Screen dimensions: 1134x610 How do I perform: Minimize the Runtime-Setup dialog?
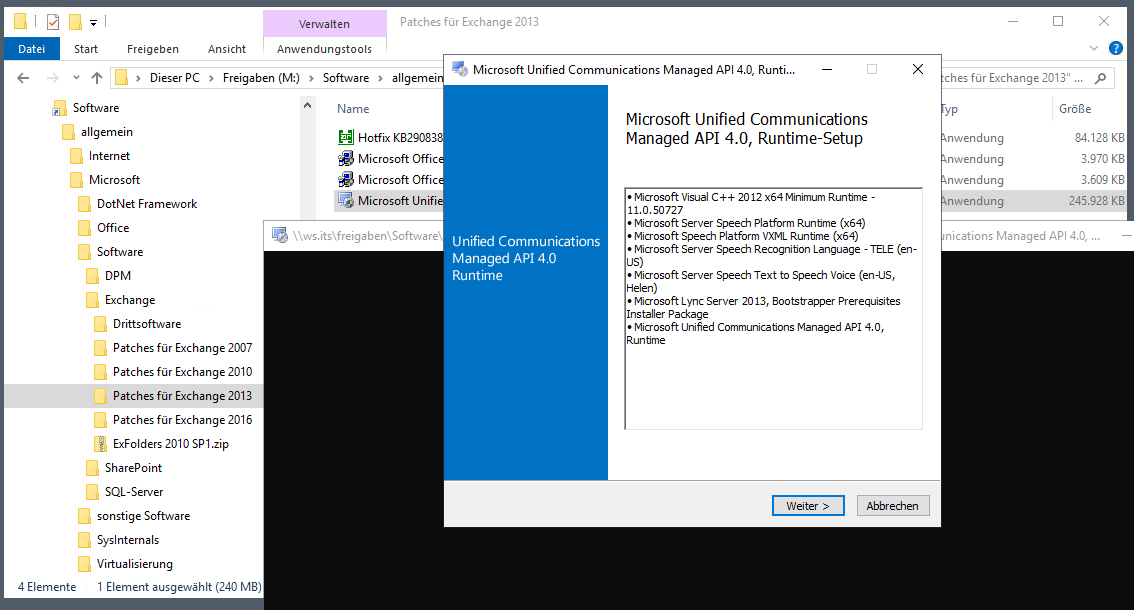click(x=827, y=69)
